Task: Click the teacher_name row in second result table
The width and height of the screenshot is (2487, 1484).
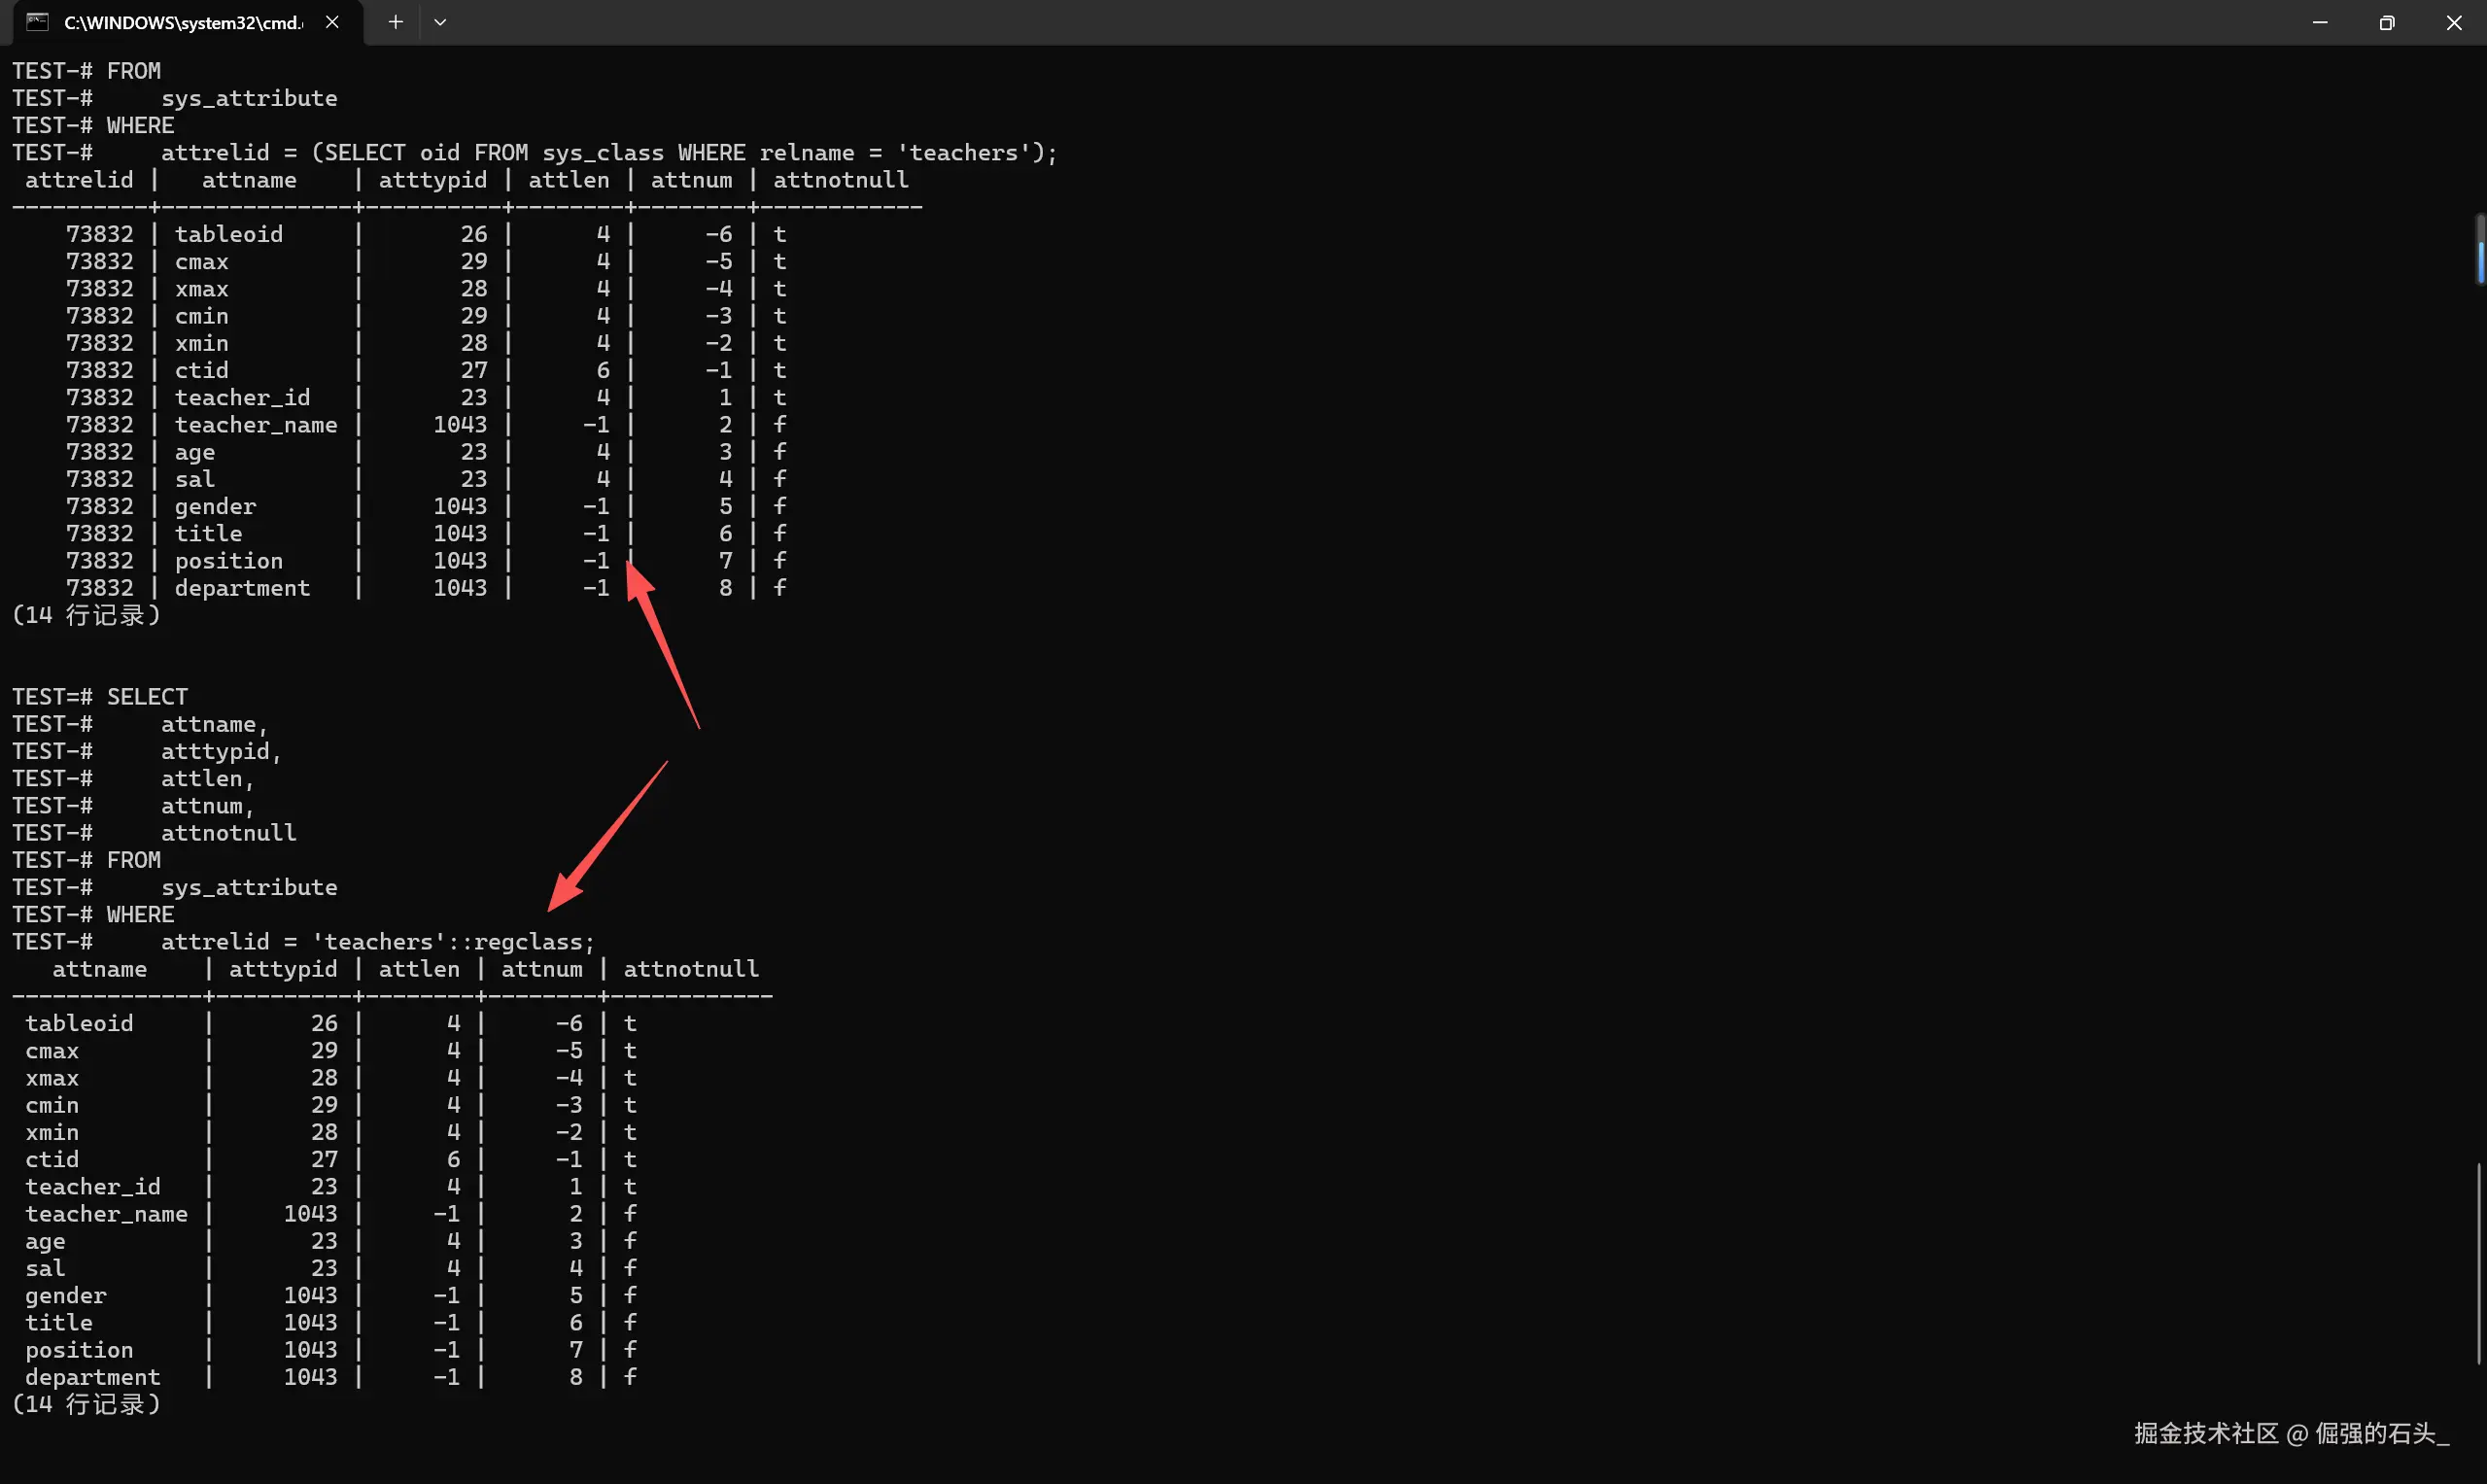Action: [x=106, y=1214]
